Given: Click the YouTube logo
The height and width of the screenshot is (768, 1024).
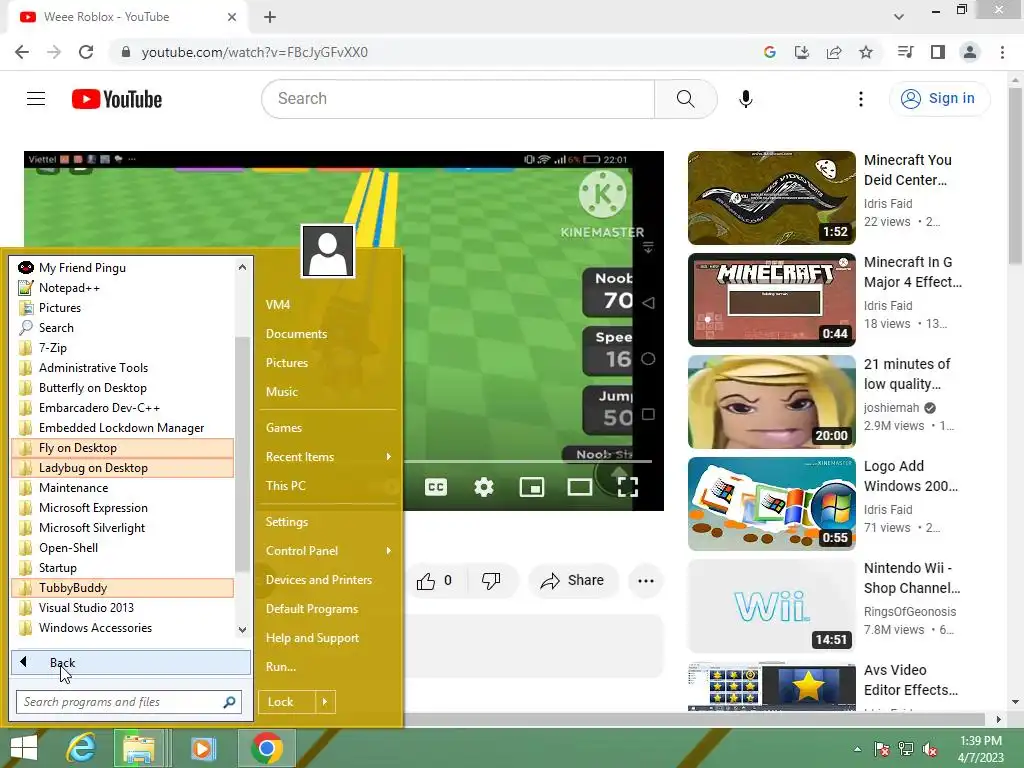Looking at the screenshot, I should tap(117, 99).
